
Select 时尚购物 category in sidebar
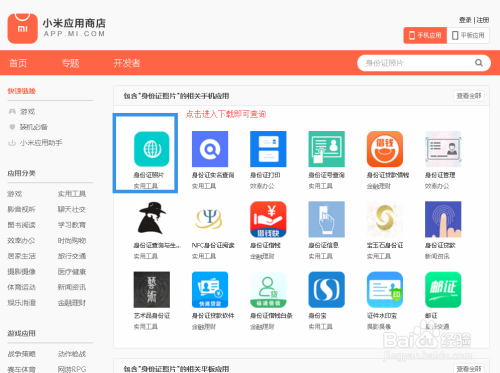72,240
